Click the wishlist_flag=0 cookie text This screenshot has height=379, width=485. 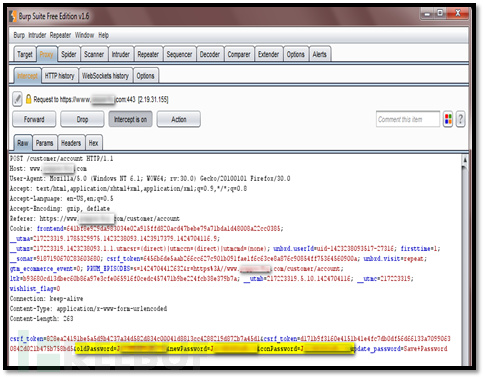[35, 289]
